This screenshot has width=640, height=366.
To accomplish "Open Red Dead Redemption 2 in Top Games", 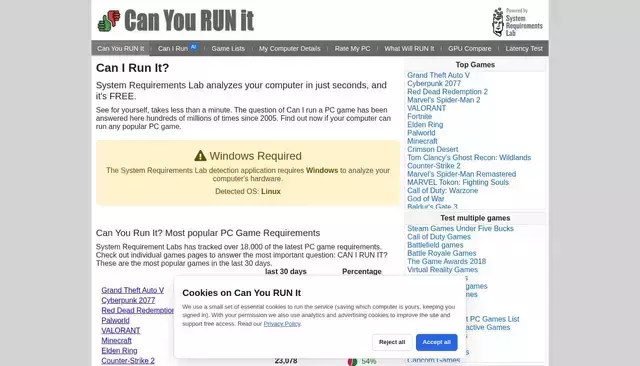I will pyautogui.click(x=447, y=92).
